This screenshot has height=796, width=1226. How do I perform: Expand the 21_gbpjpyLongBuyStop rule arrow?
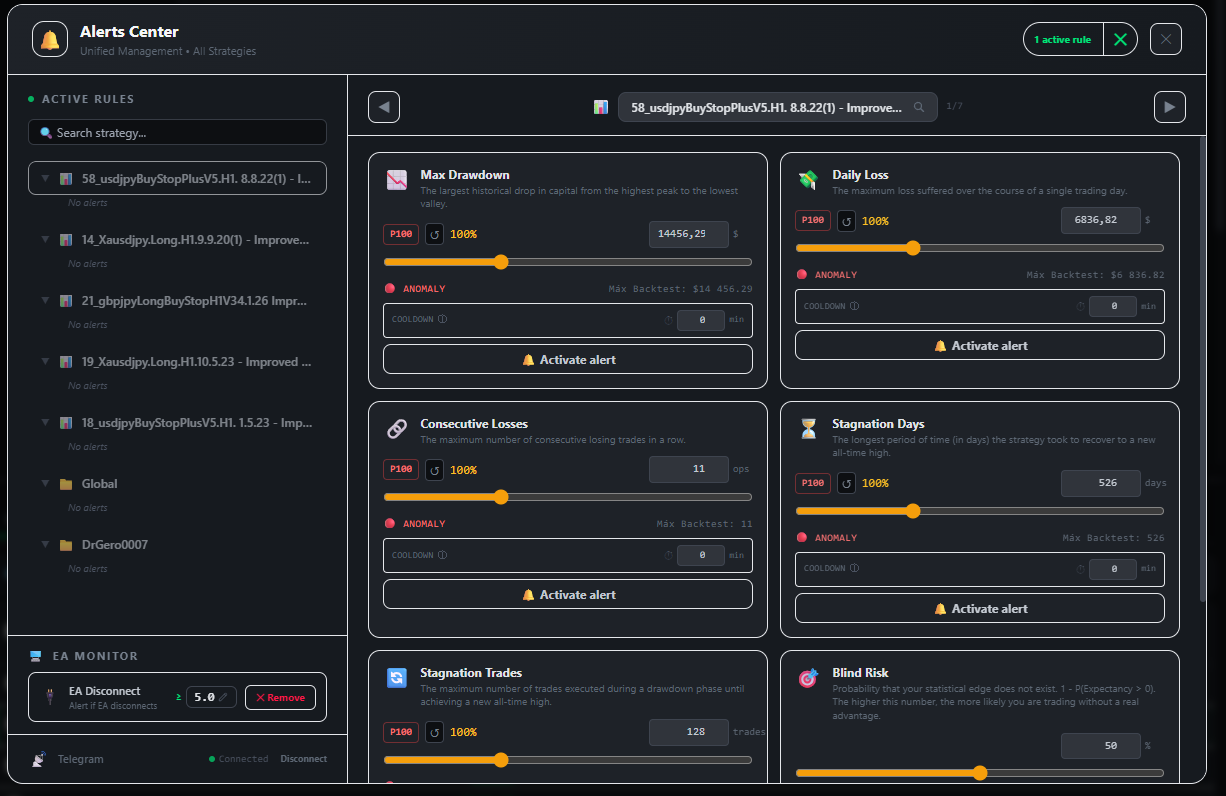pyautogui.click(x=45, y=301)
